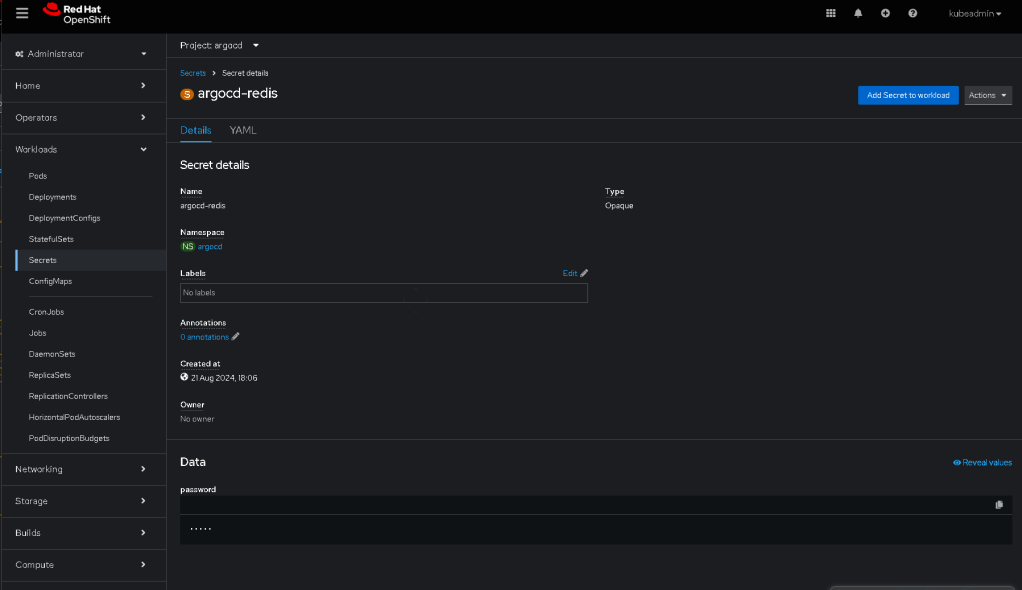Open ConfigMaps in sidebar
The width and height of the screenshot is (1022, 590).
click(x=50, y=281)
